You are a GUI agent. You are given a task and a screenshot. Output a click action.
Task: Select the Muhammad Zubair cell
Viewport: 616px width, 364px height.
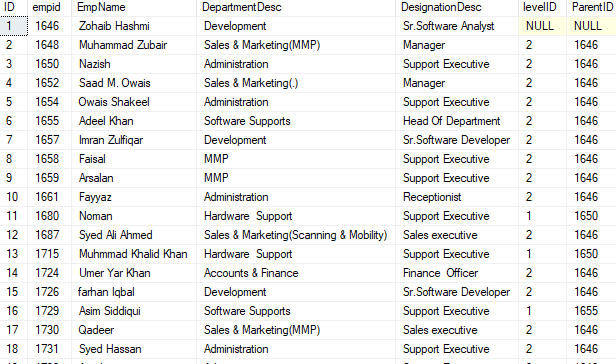point(134,45)
